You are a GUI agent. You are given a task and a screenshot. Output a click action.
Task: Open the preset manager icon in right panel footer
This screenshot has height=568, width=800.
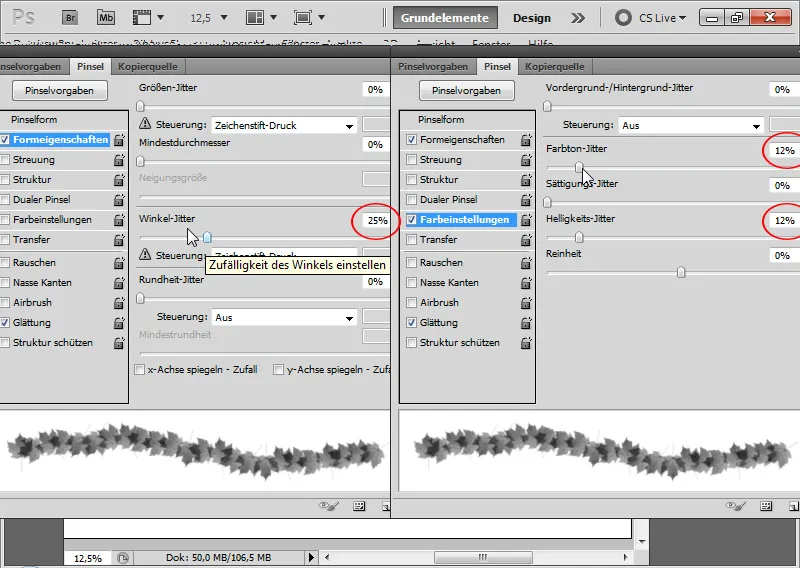pyautogui.click(x=766, y=506)
